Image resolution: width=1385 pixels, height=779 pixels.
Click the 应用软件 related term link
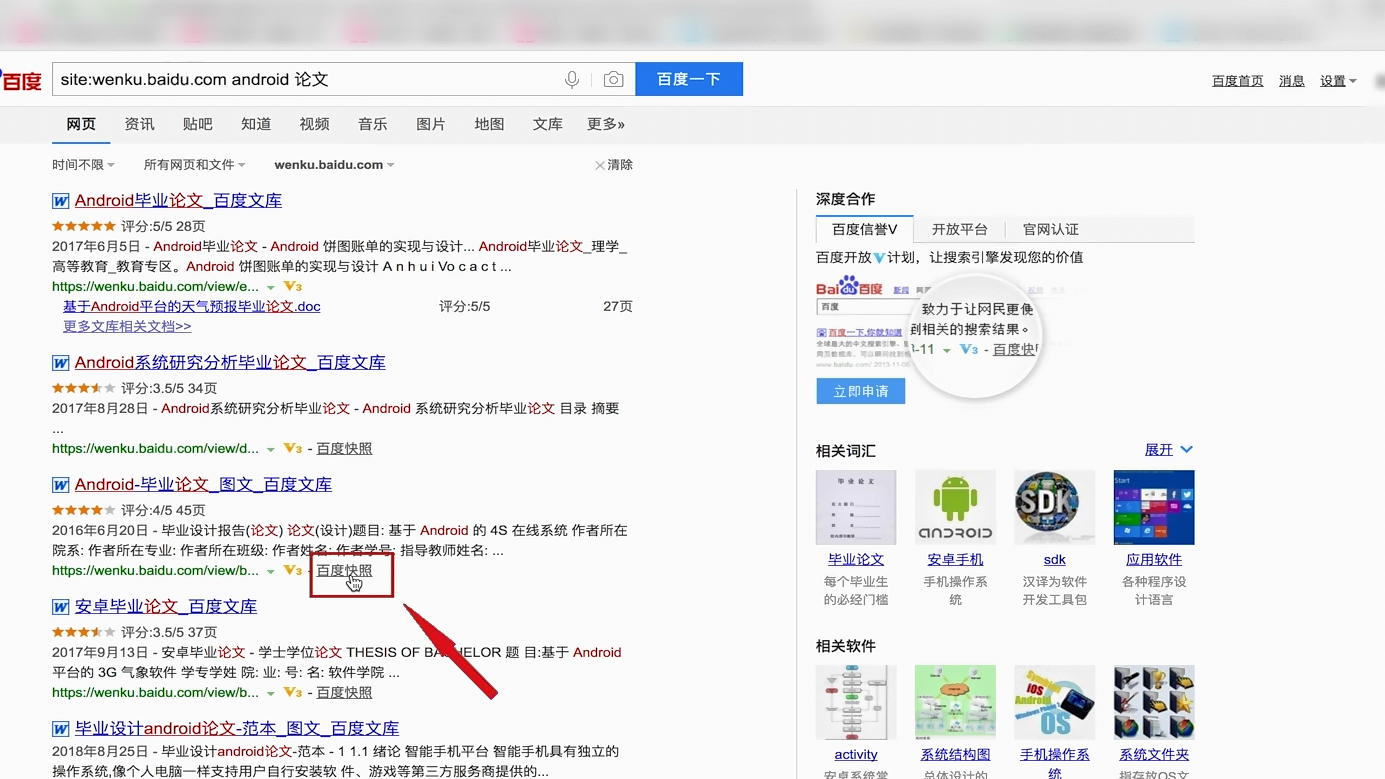[1154, 560]
